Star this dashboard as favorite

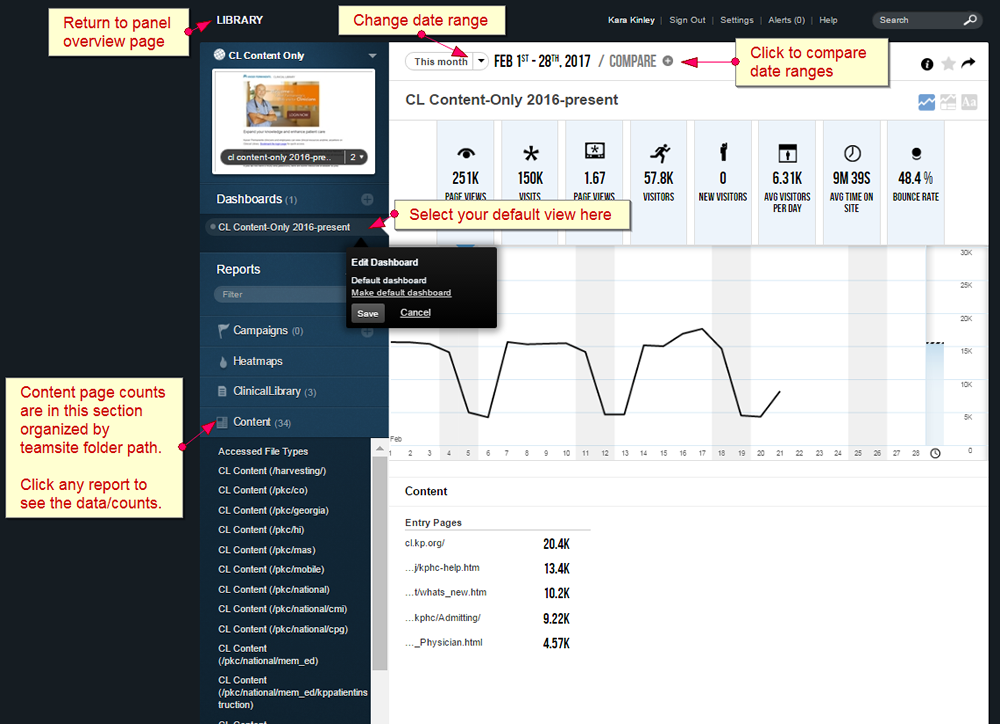click(948, 64)
